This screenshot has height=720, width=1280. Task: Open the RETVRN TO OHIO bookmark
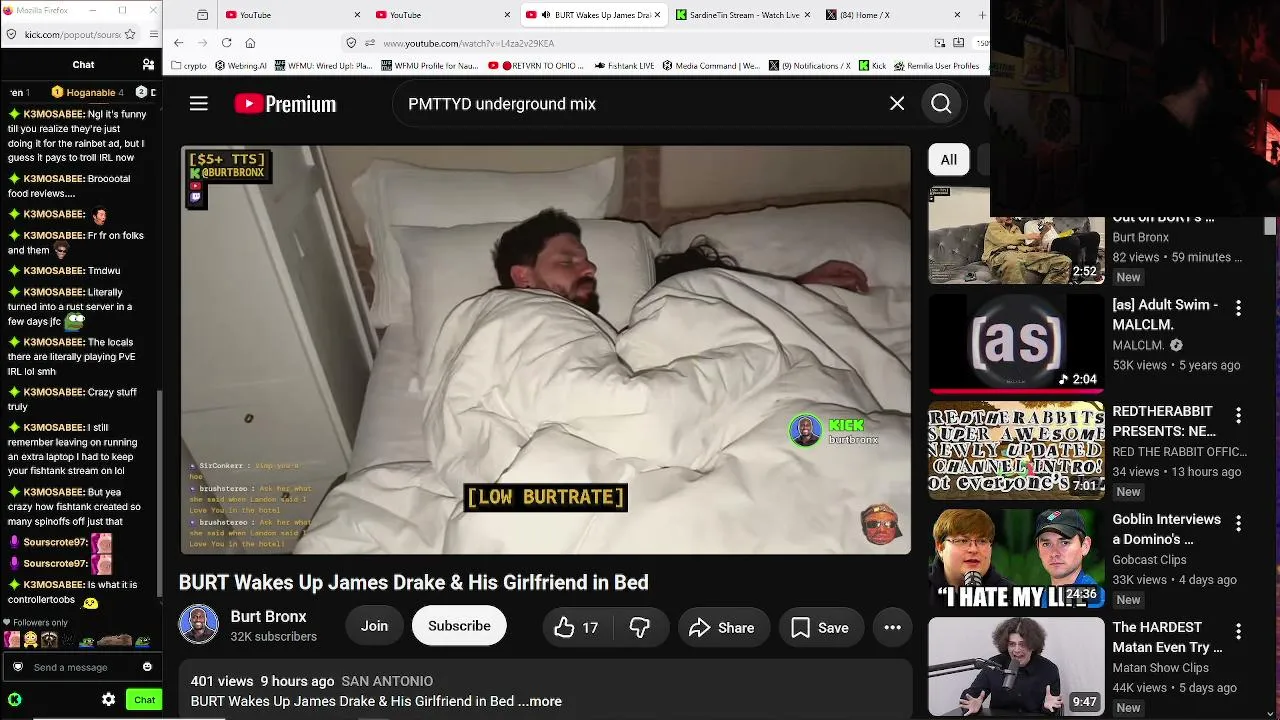pos(537,66)
